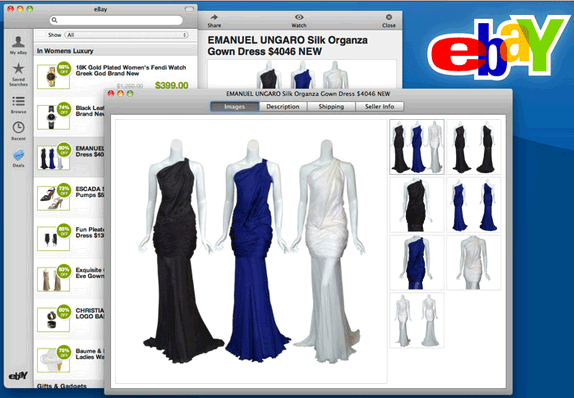
Task: Select thumbnail of two black dresses
Action: pos(474,147)
